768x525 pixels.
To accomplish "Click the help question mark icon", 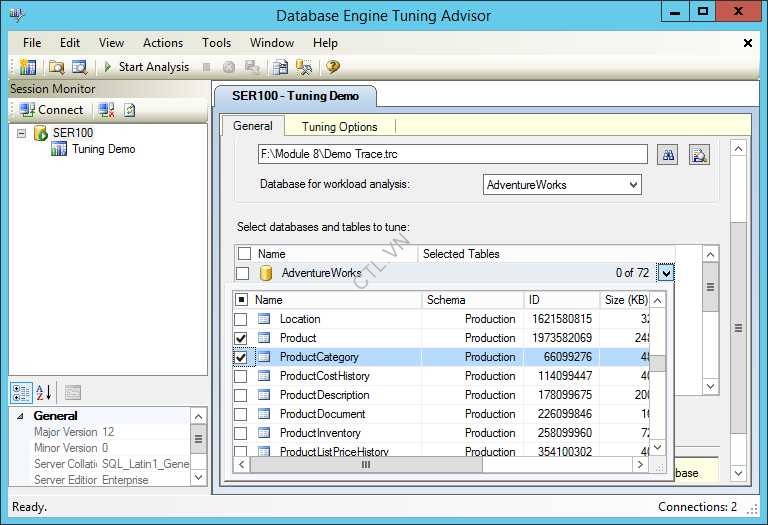I will tap(333, 67).
